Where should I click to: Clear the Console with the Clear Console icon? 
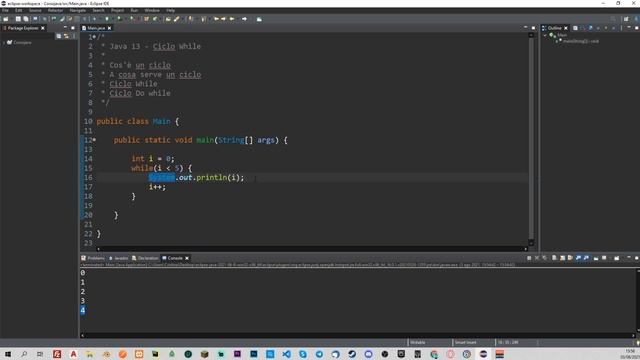554,258
